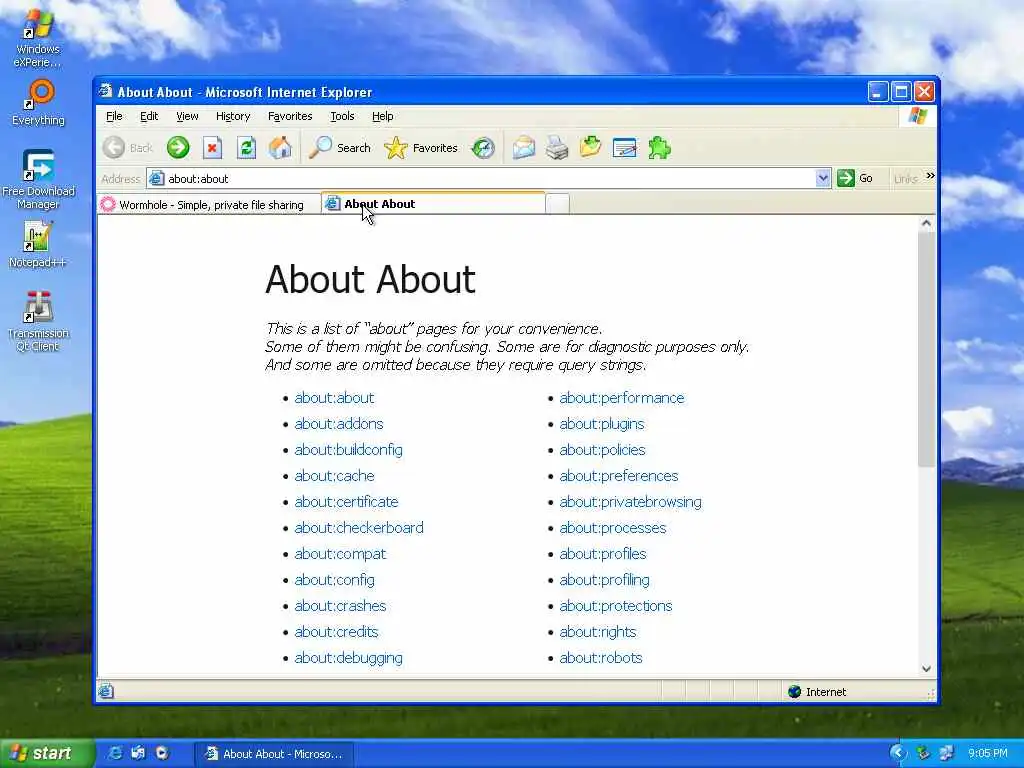Viewport: 1024px width, 768px height.
Task: Click the page scrollbar down arrow
Action: [x=926, y=669]
